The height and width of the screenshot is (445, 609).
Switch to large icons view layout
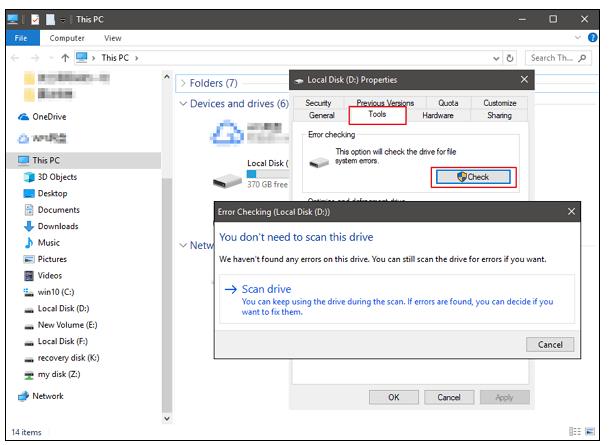point(590,431)
